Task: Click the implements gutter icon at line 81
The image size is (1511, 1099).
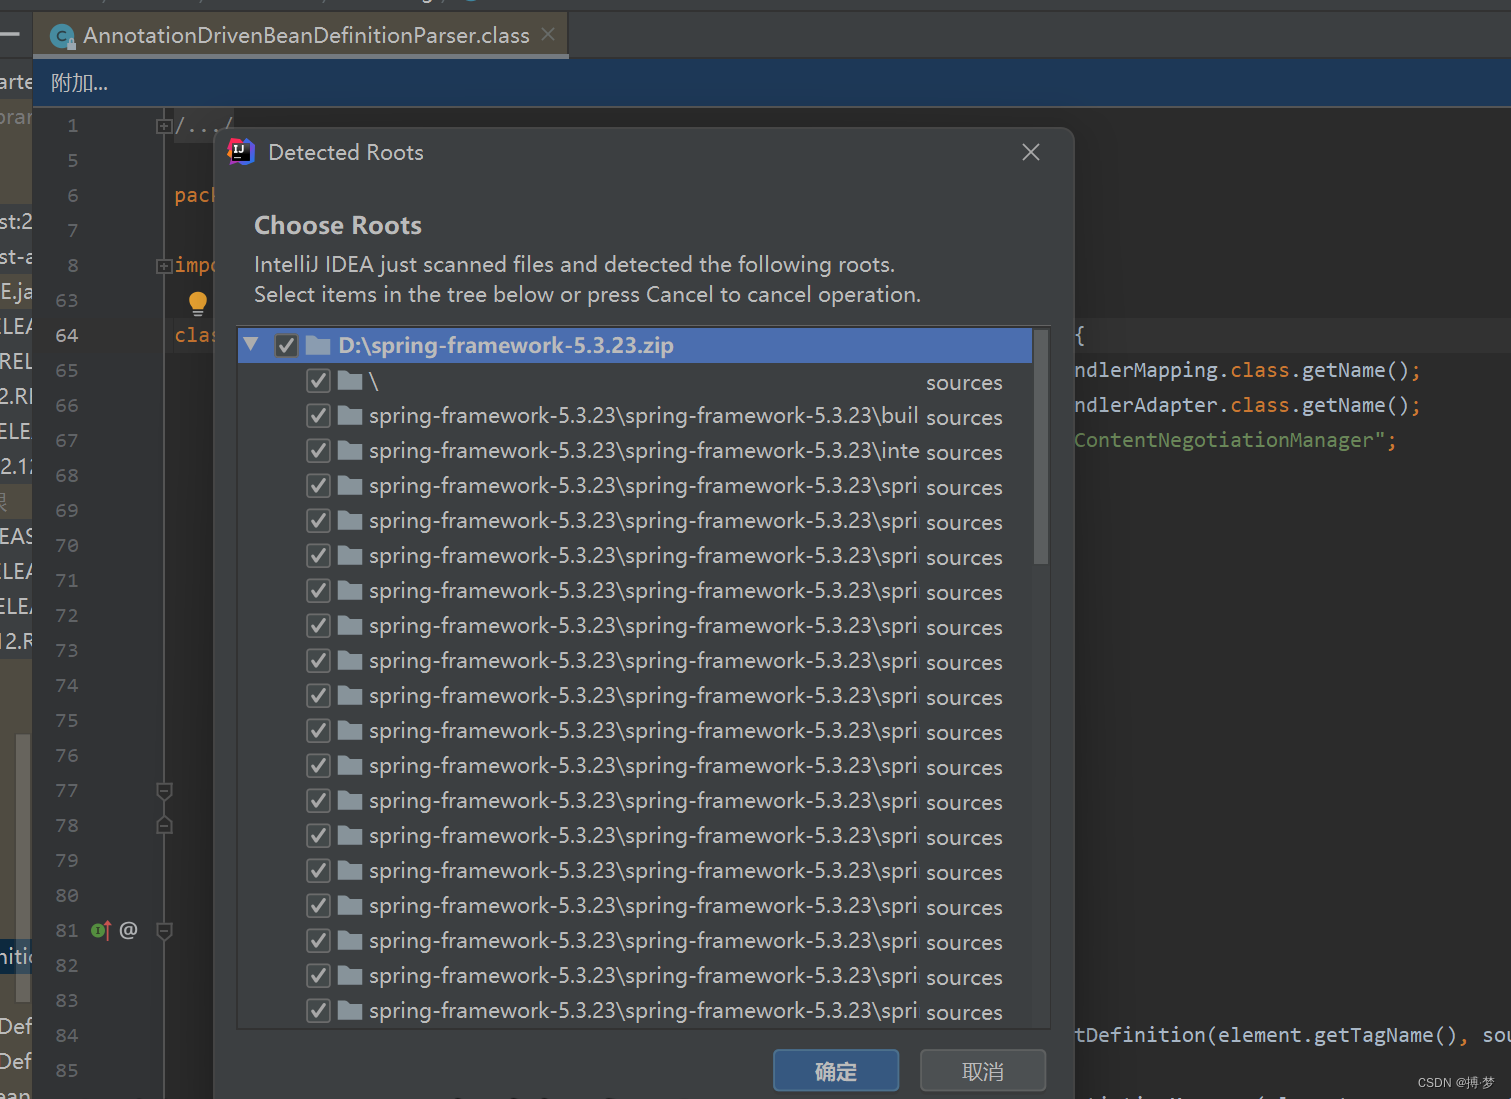Action: coord(101,930)
